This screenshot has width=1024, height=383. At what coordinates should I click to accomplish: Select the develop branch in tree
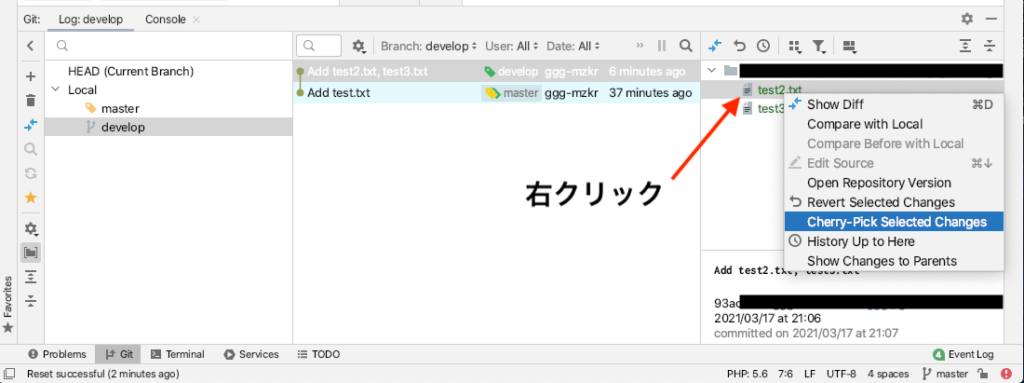click(x=123, y=127)
